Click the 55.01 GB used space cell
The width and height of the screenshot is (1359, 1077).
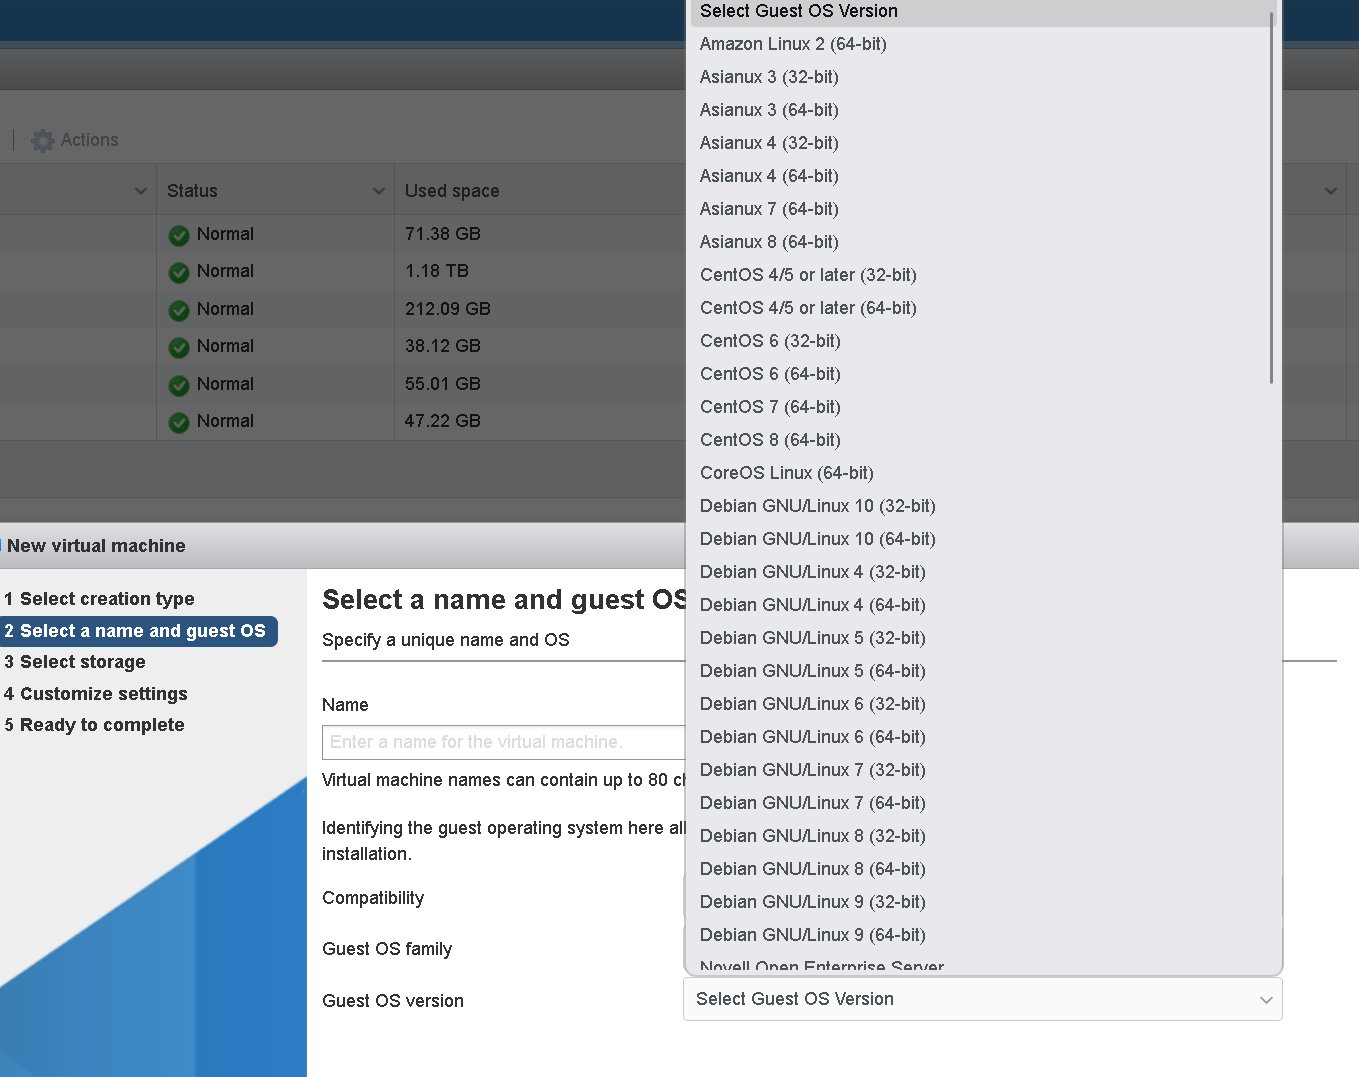pyautogui.click(x=443, y=384)
